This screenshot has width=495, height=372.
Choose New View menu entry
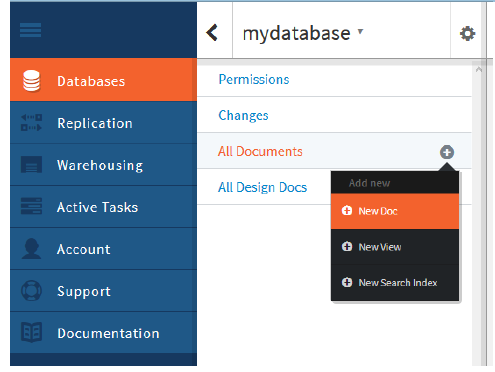click(395, 247)
